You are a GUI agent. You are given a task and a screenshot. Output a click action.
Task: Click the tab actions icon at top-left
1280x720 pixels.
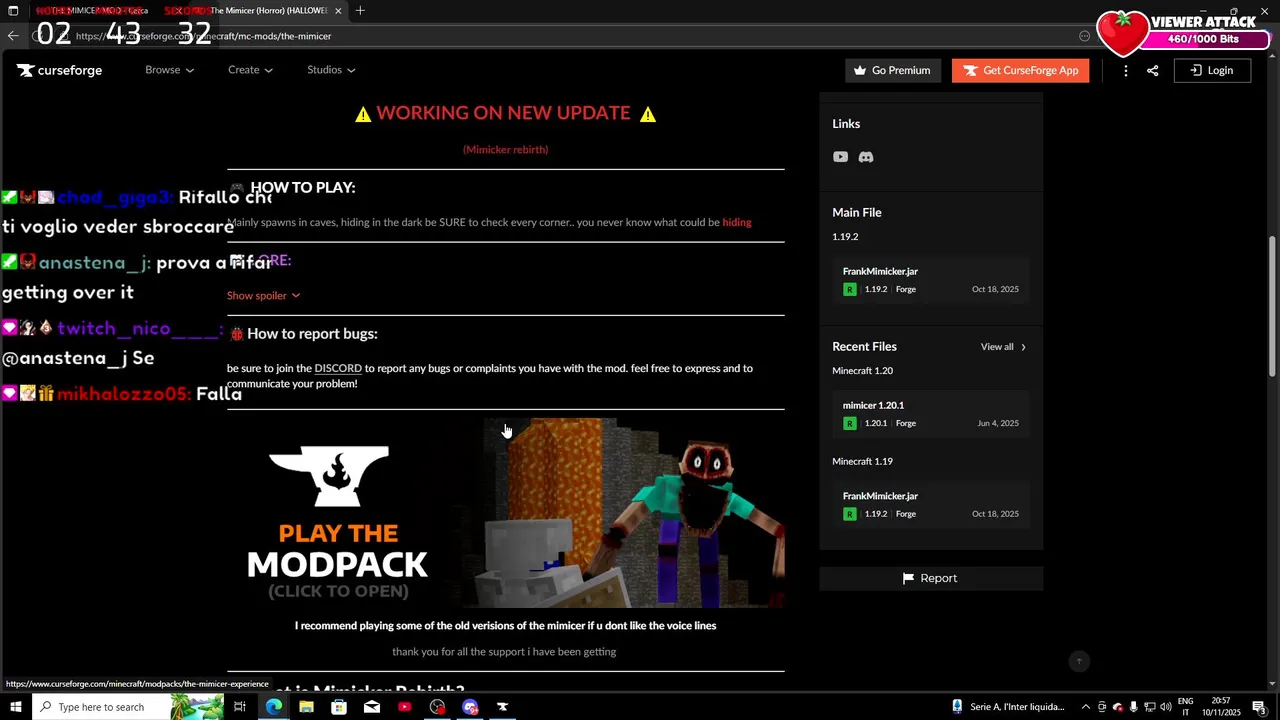tap(13, 10)
